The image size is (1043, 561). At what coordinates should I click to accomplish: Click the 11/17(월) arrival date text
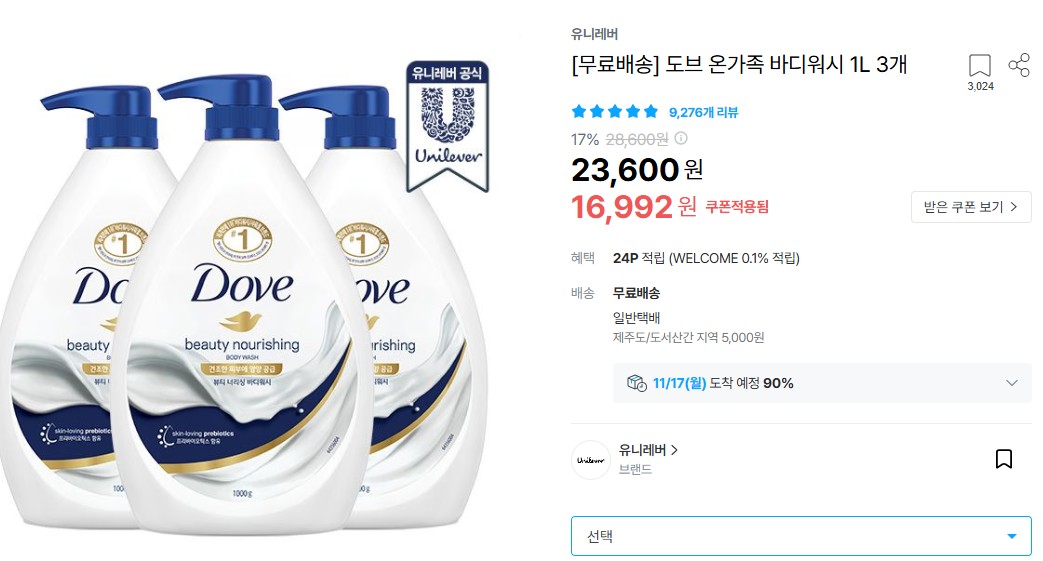click(679, 383)
